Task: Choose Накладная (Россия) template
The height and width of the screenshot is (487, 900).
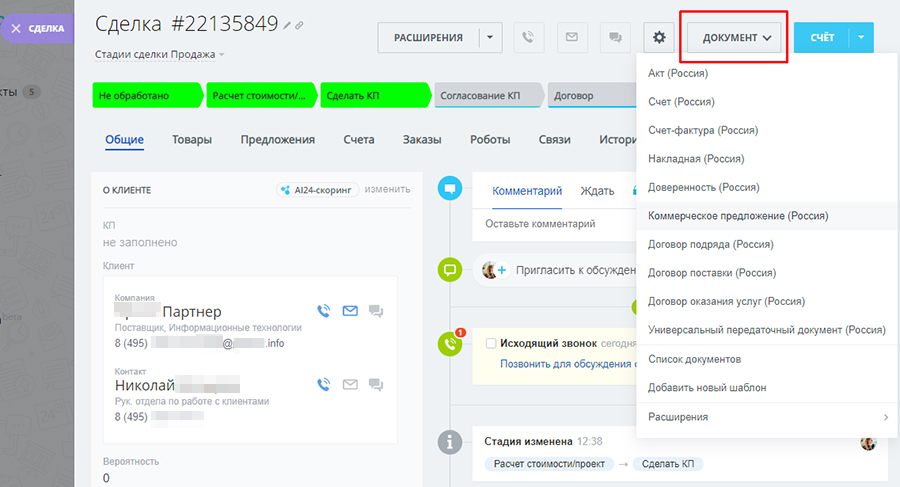Action: (x=767, y=159)
